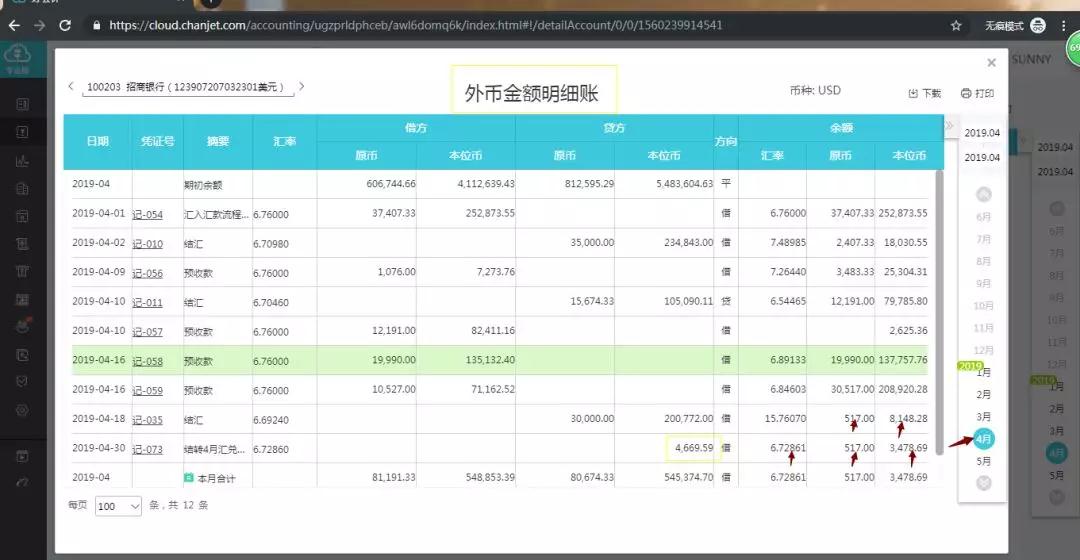This screenshot has width=1080, height=560.
Task: Select 10月 in the month timeline
Action: [x=983, y=305]
